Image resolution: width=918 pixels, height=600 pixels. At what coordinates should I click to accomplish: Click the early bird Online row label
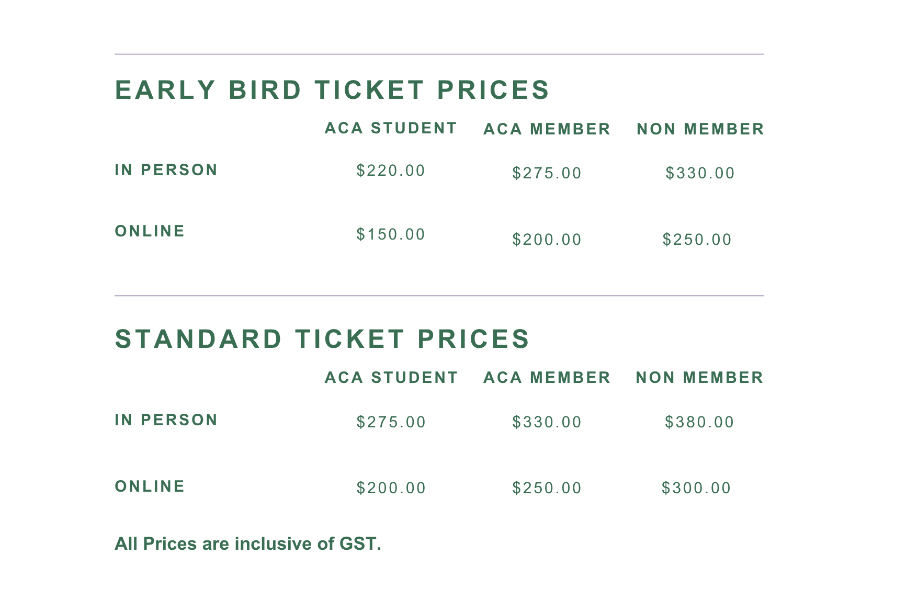(x=150, y=231)
